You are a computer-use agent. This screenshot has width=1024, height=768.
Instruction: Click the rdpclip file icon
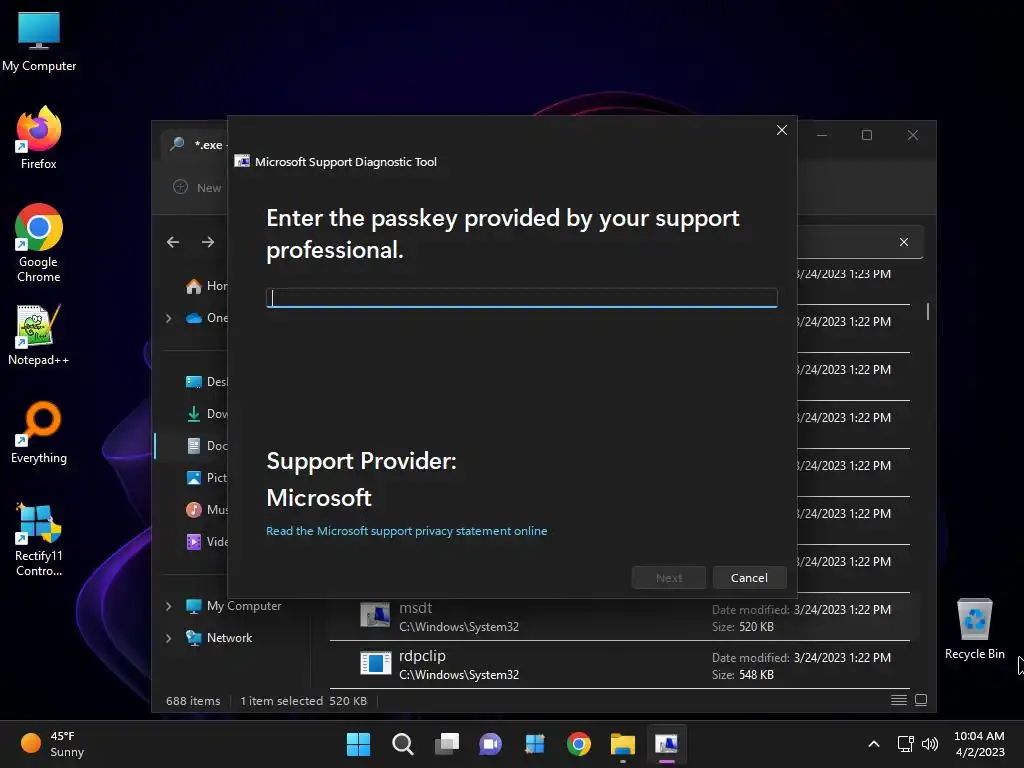pos(376,664)
